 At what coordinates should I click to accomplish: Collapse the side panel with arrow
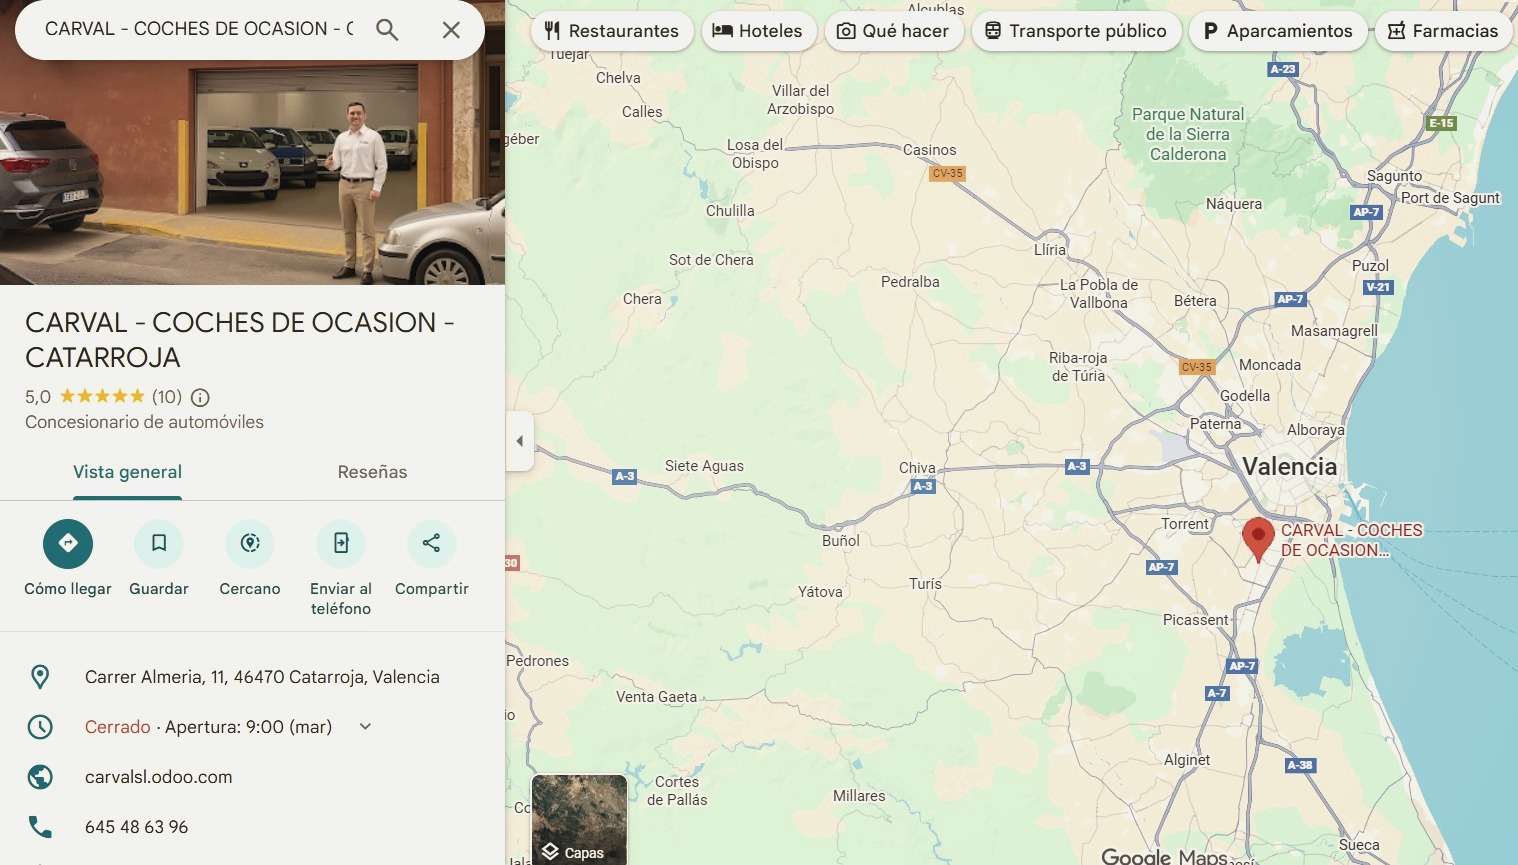tap(519, 441)
